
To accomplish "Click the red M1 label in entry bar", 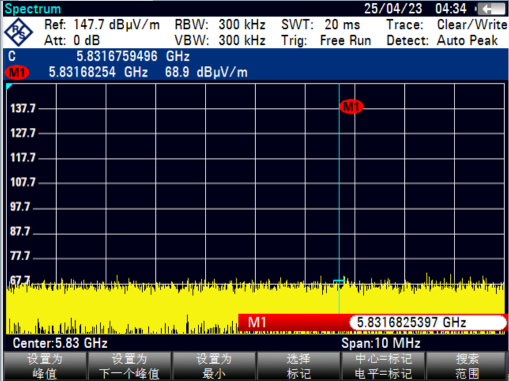I will point(257,323).
